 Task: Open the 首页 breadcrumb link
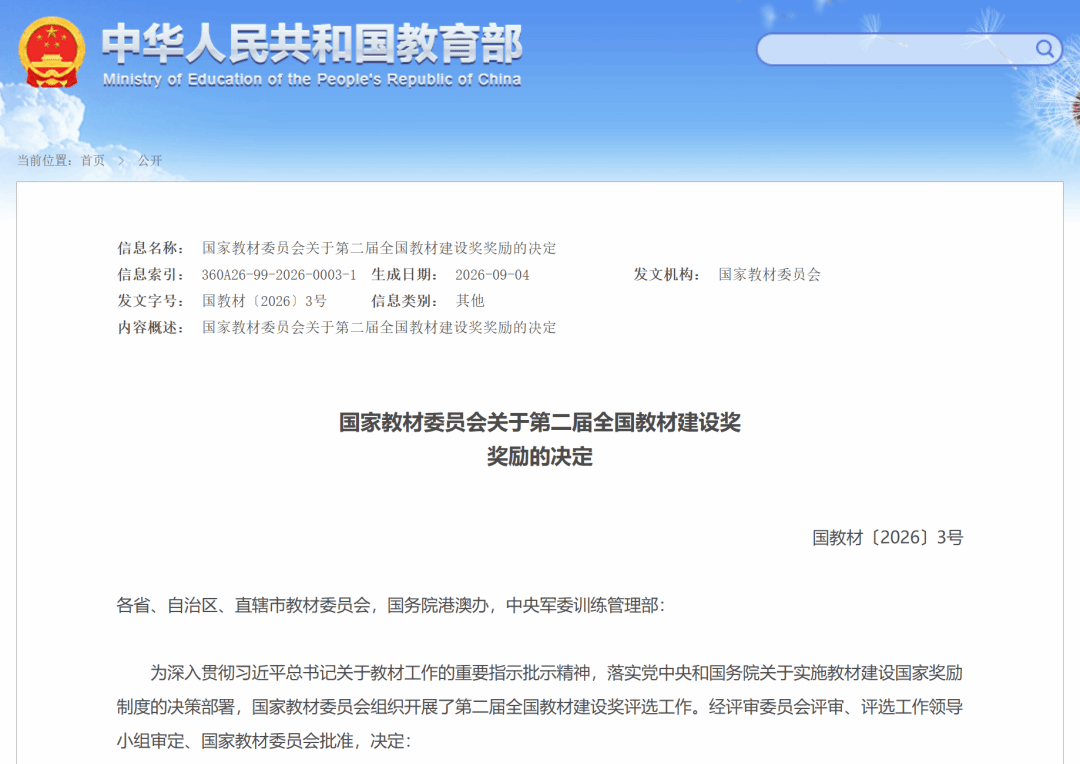[93, 161]
